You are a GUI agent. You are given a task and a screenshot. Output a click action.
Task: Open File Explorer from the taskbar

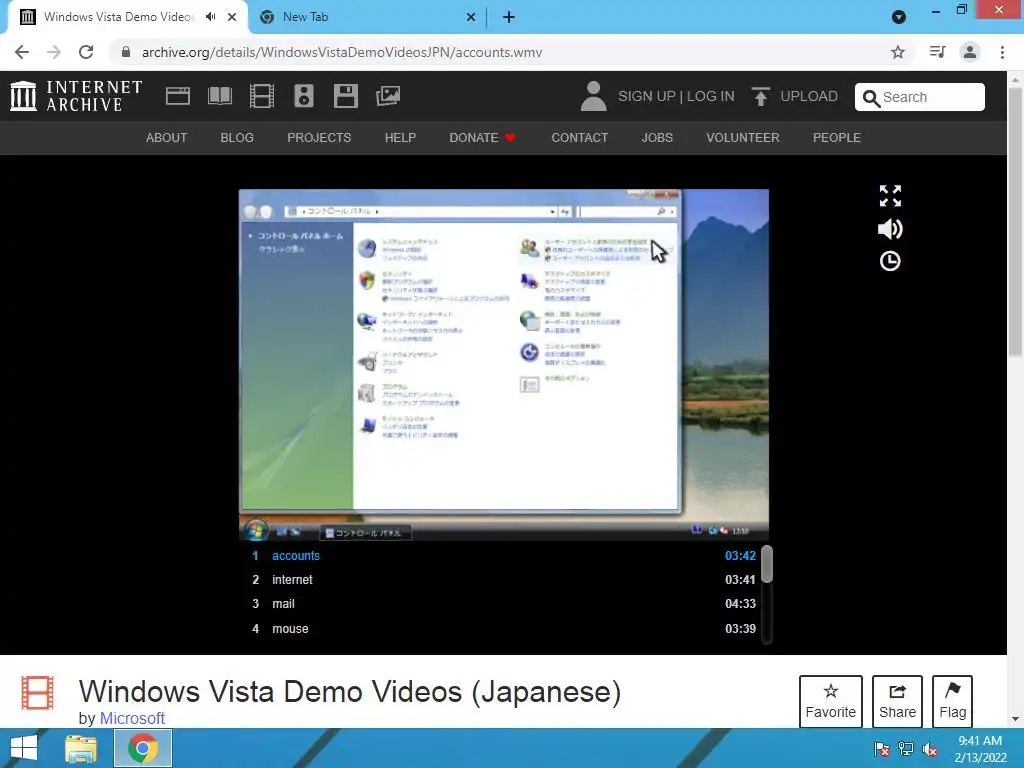tap(81, 748)
